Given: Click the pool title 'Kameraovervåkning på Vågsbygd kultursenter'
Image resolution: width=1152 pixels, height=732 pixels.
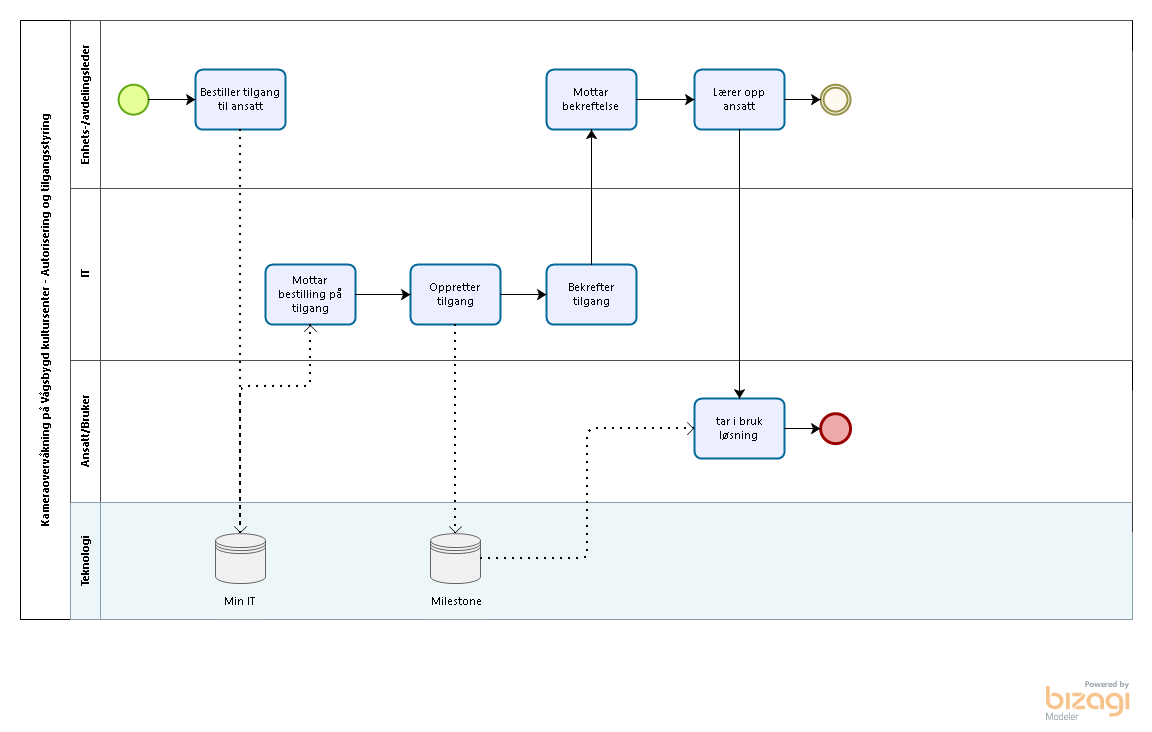Looking at the screenshot, I should click(x=45, y=319).
